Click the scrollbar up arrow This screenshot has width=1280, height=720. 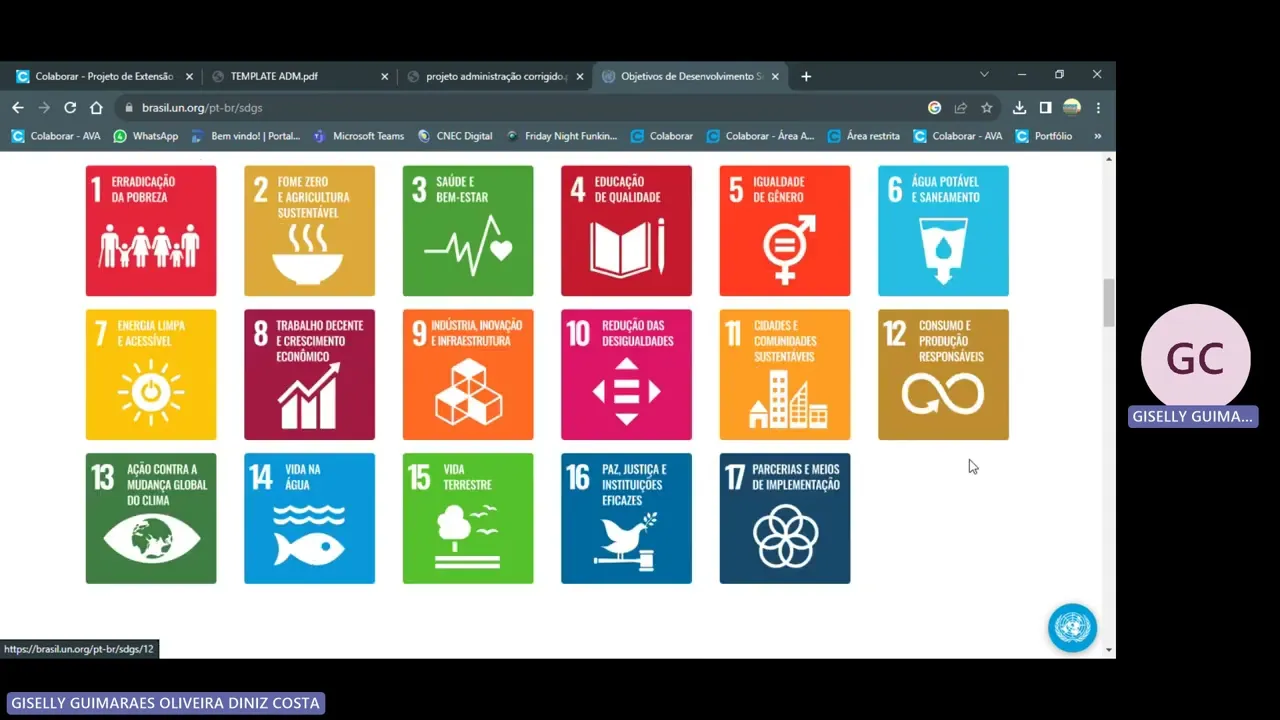click(1108, 160)
